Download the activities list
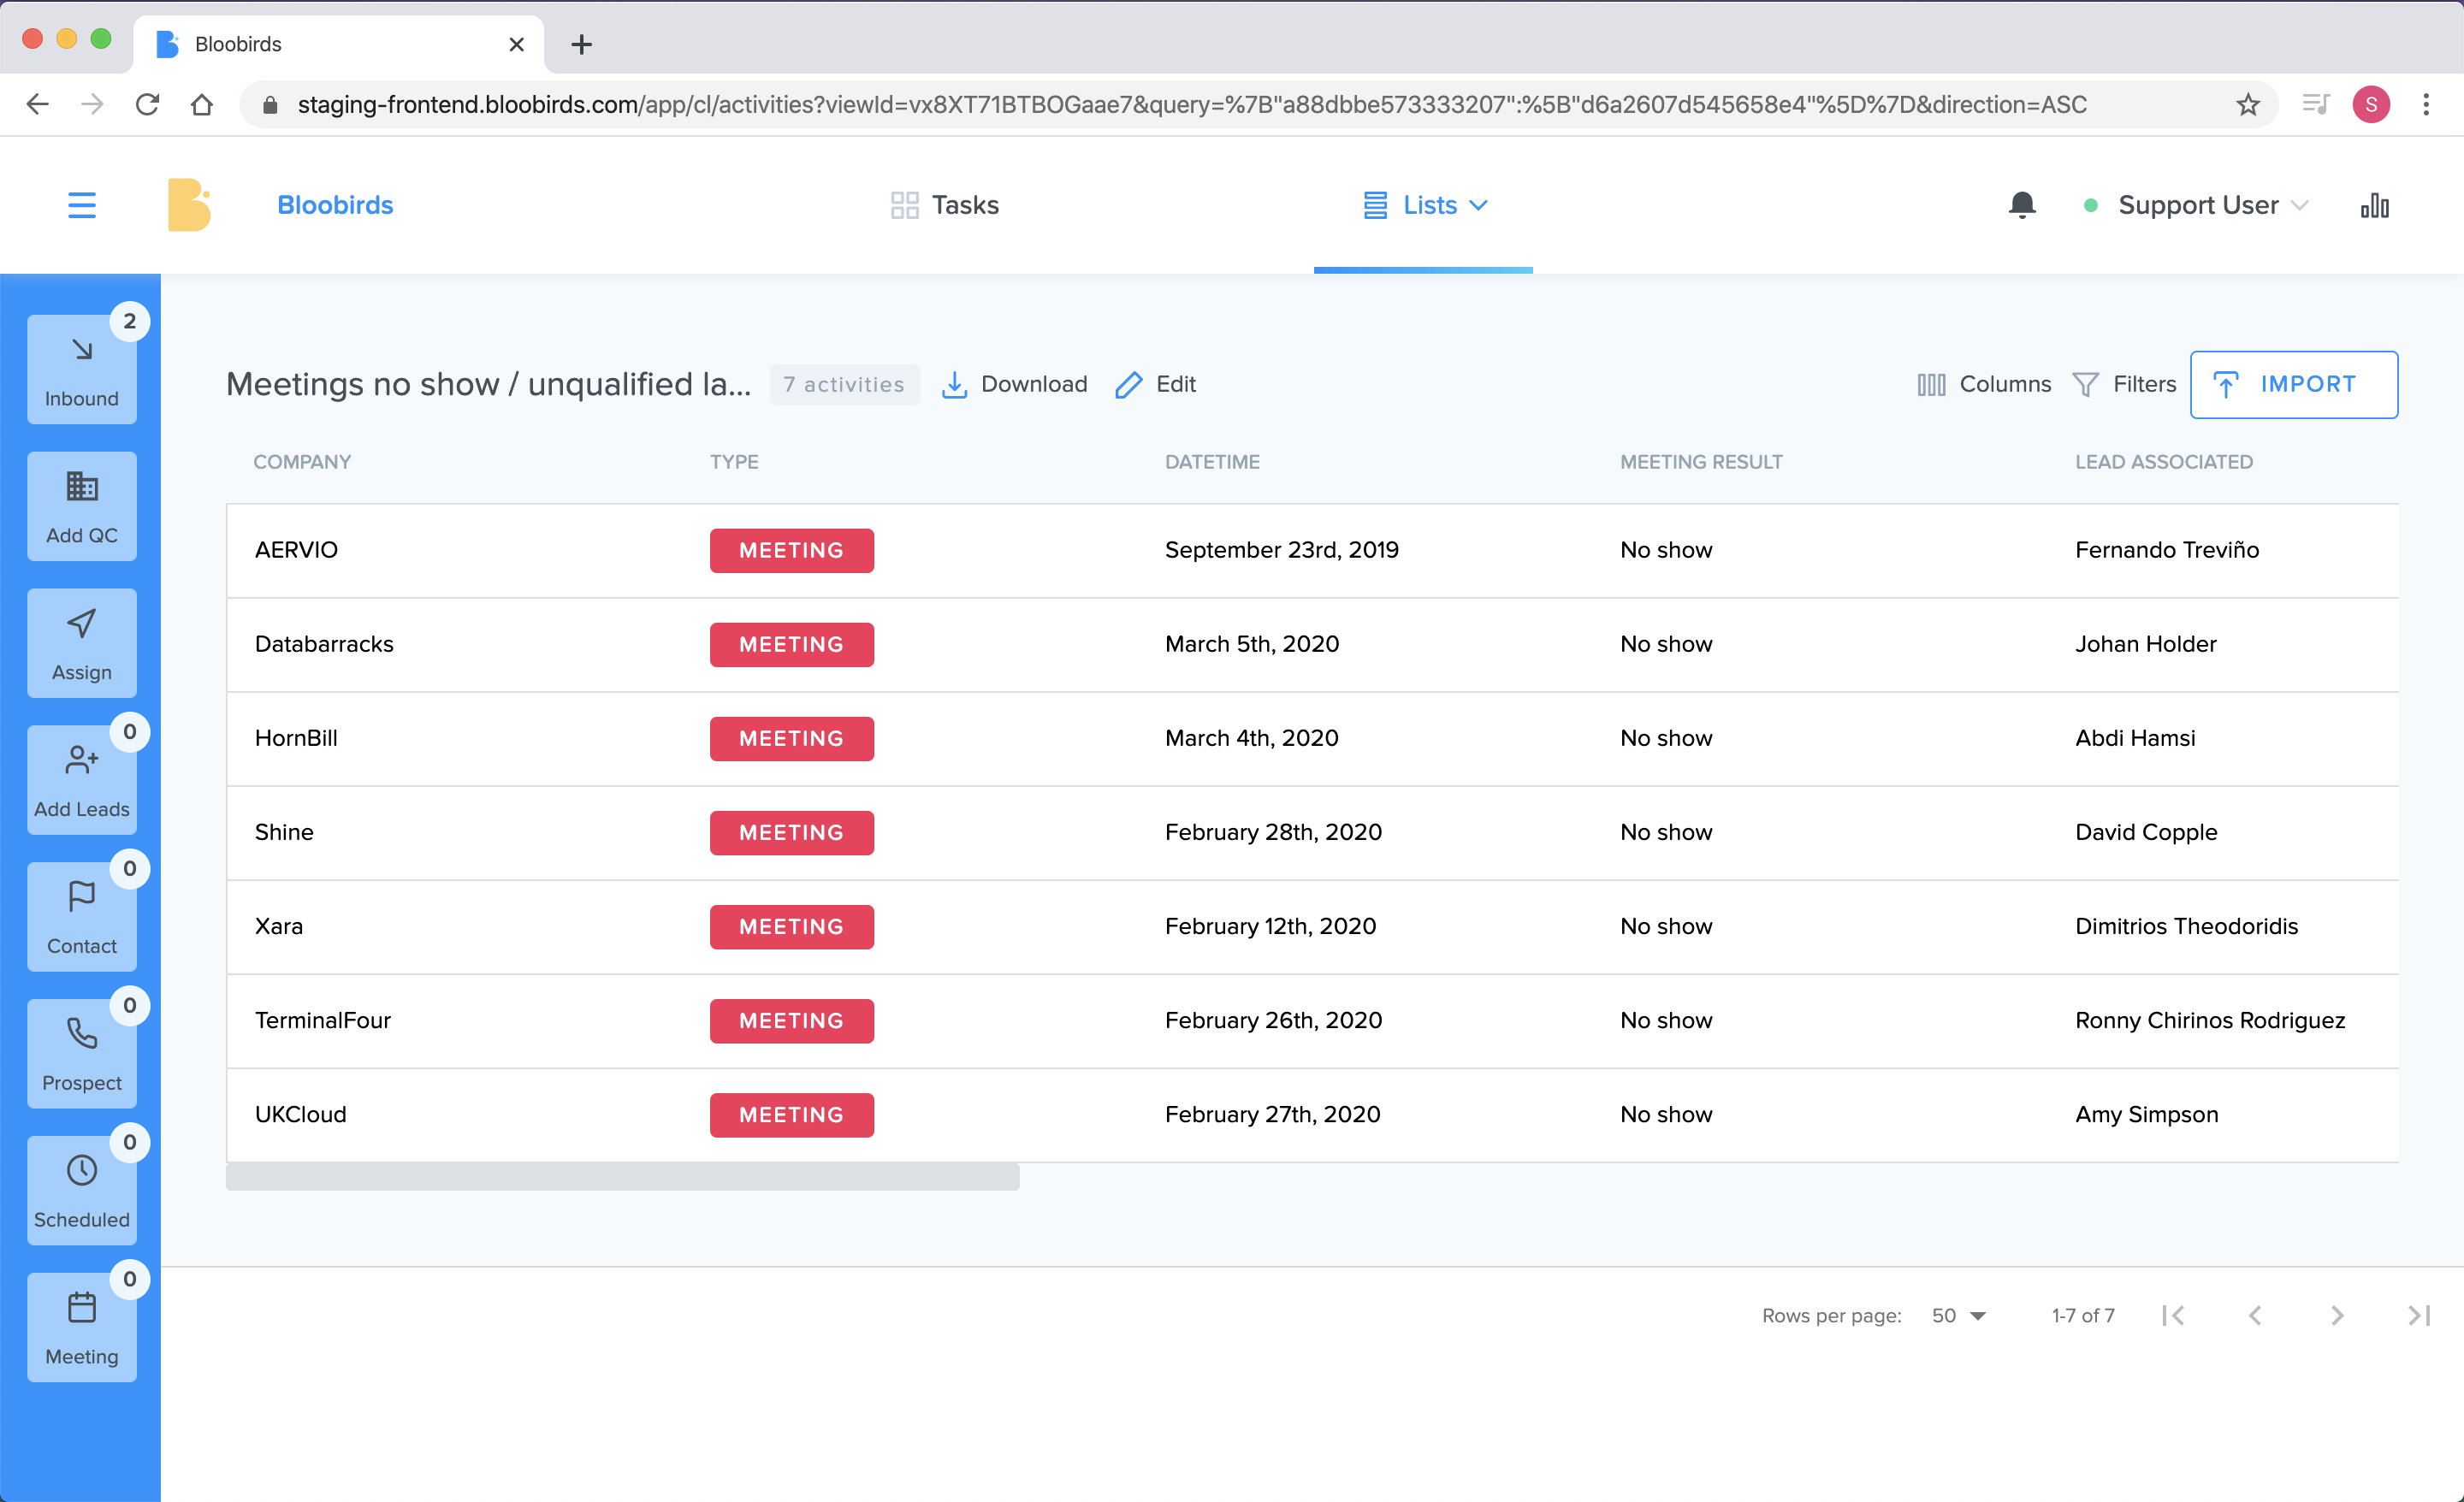 pos(1014,384)
